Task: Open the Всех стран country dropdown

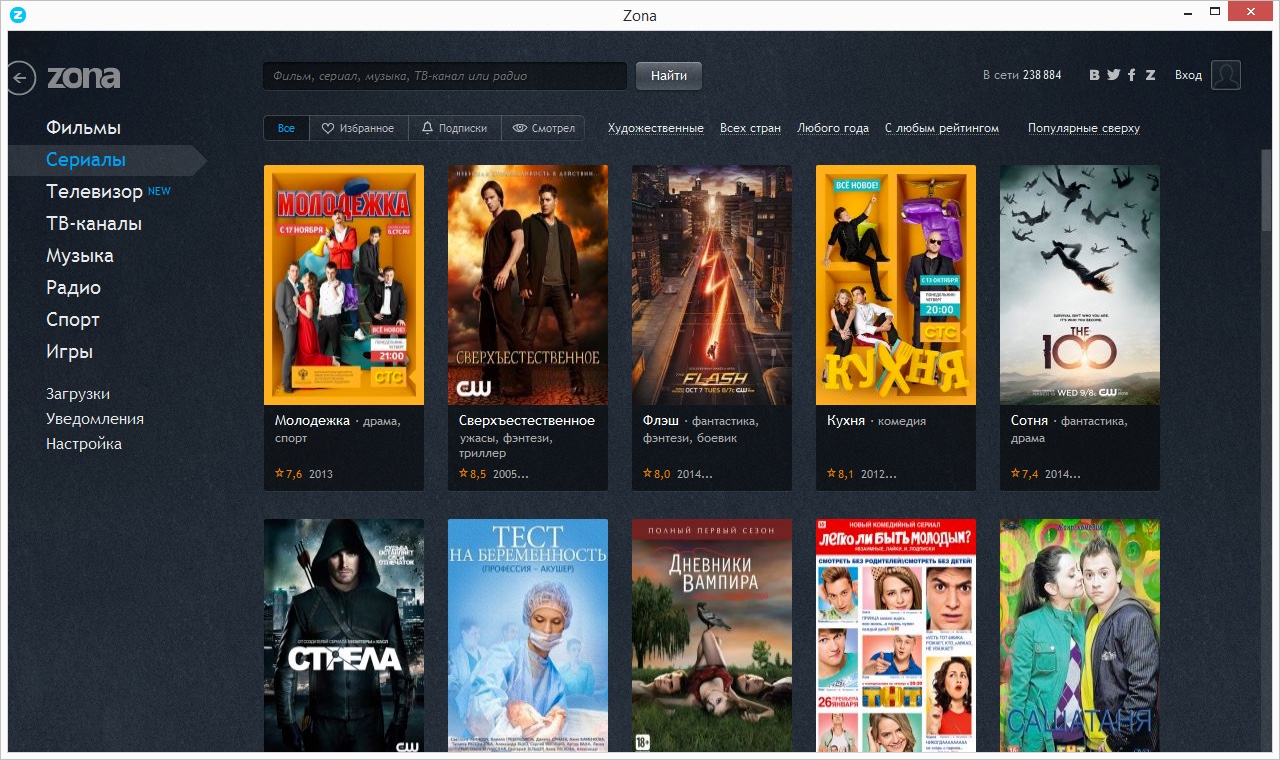Action: tap(750, 128)
